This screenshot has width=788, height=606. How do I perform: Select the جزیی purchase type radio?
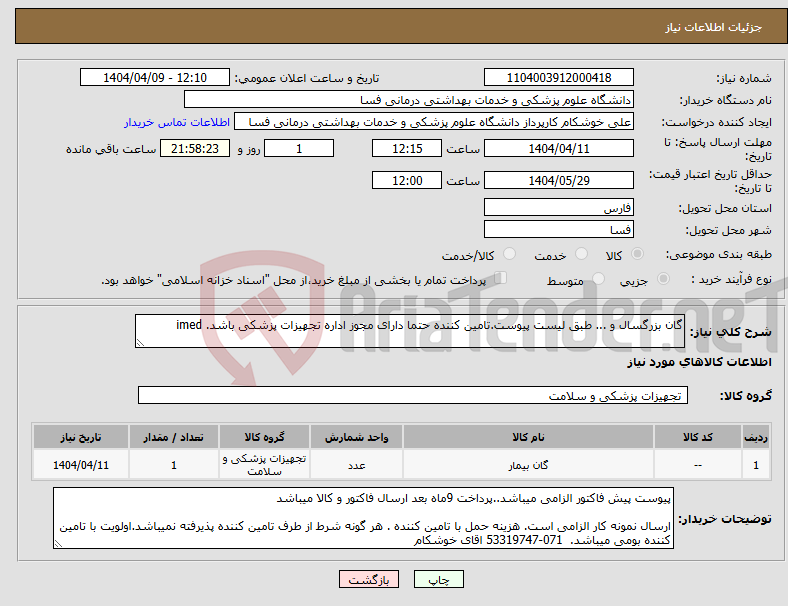coord(663,278)
